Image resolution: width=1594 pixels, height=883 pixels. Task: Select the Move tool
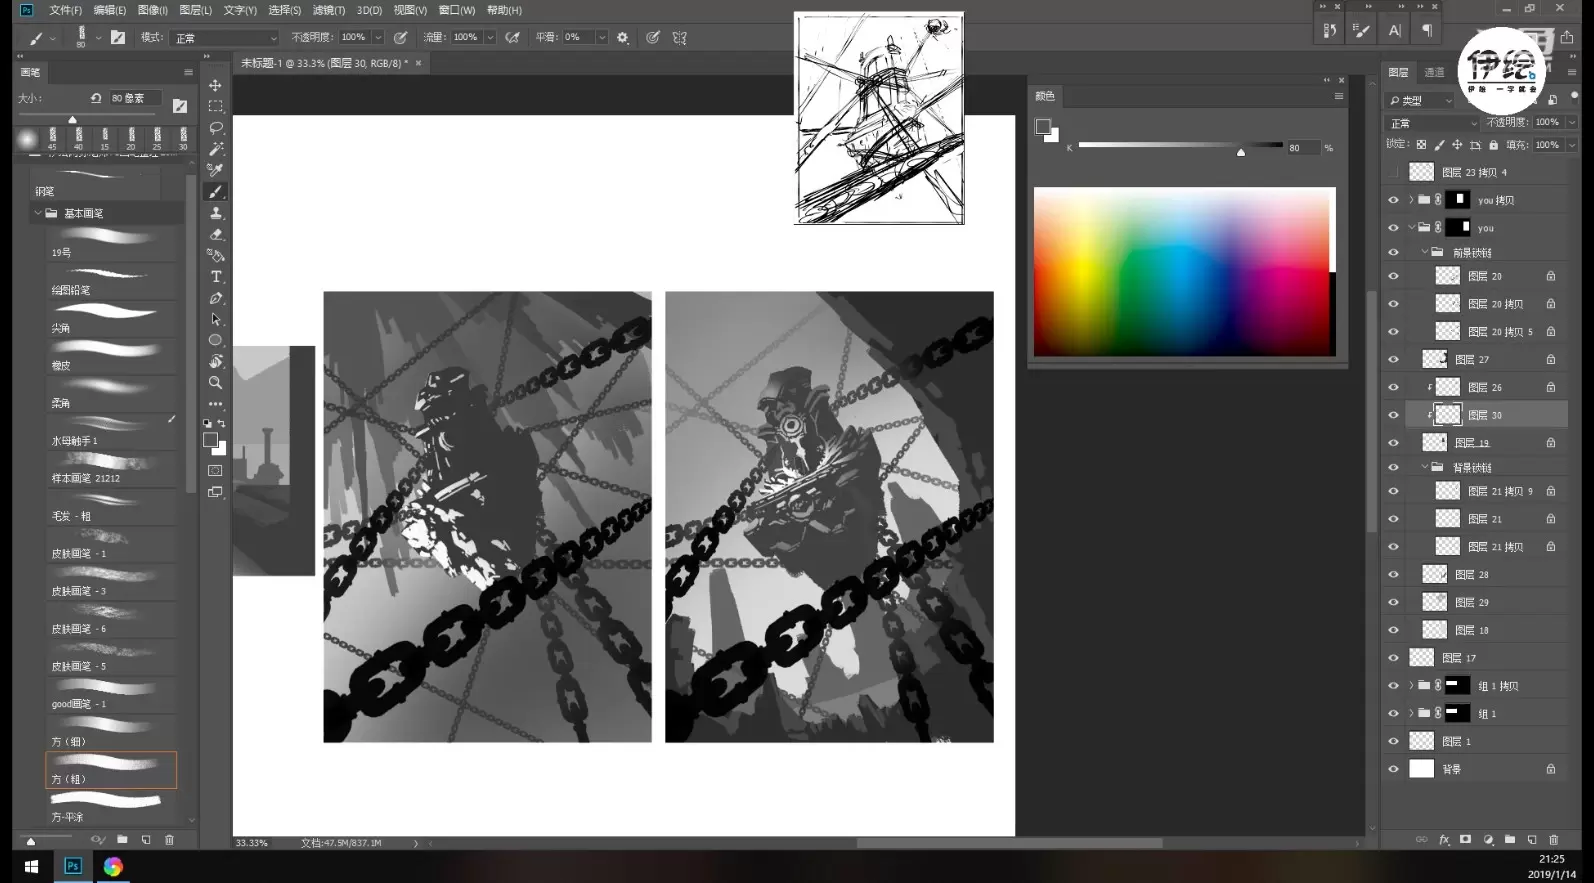coord(215,85)
